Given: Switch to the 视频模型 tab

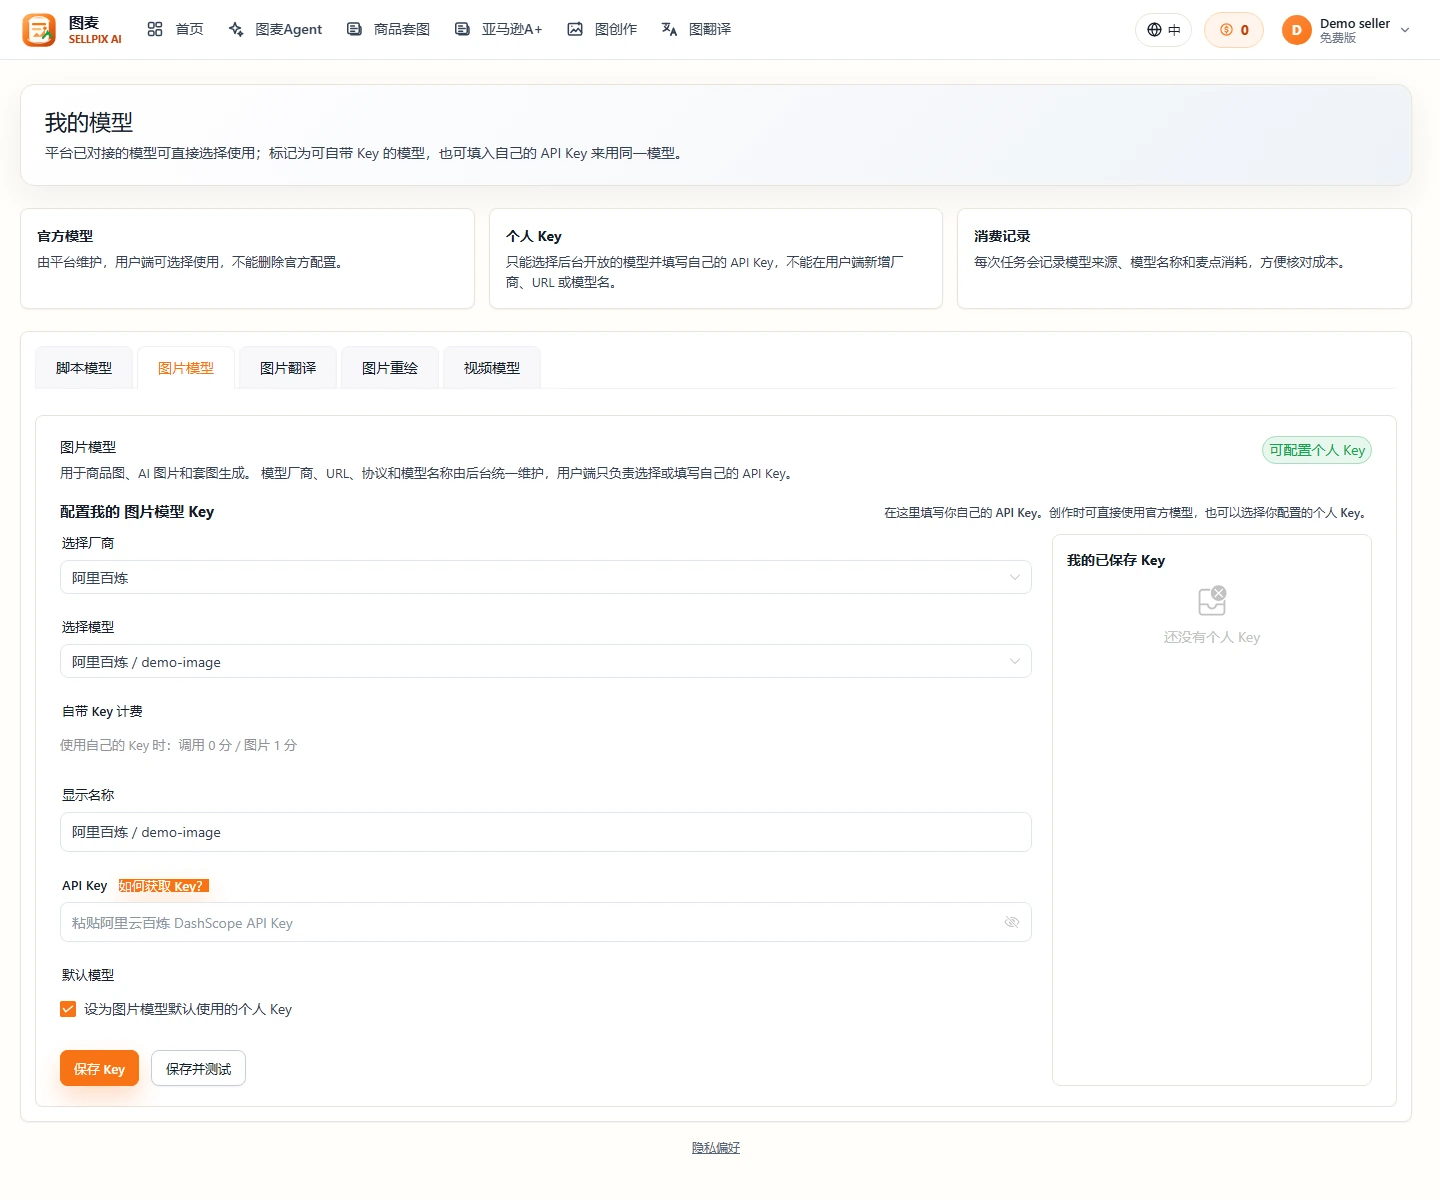Looking at the screenshot, I should pos(492,368).
